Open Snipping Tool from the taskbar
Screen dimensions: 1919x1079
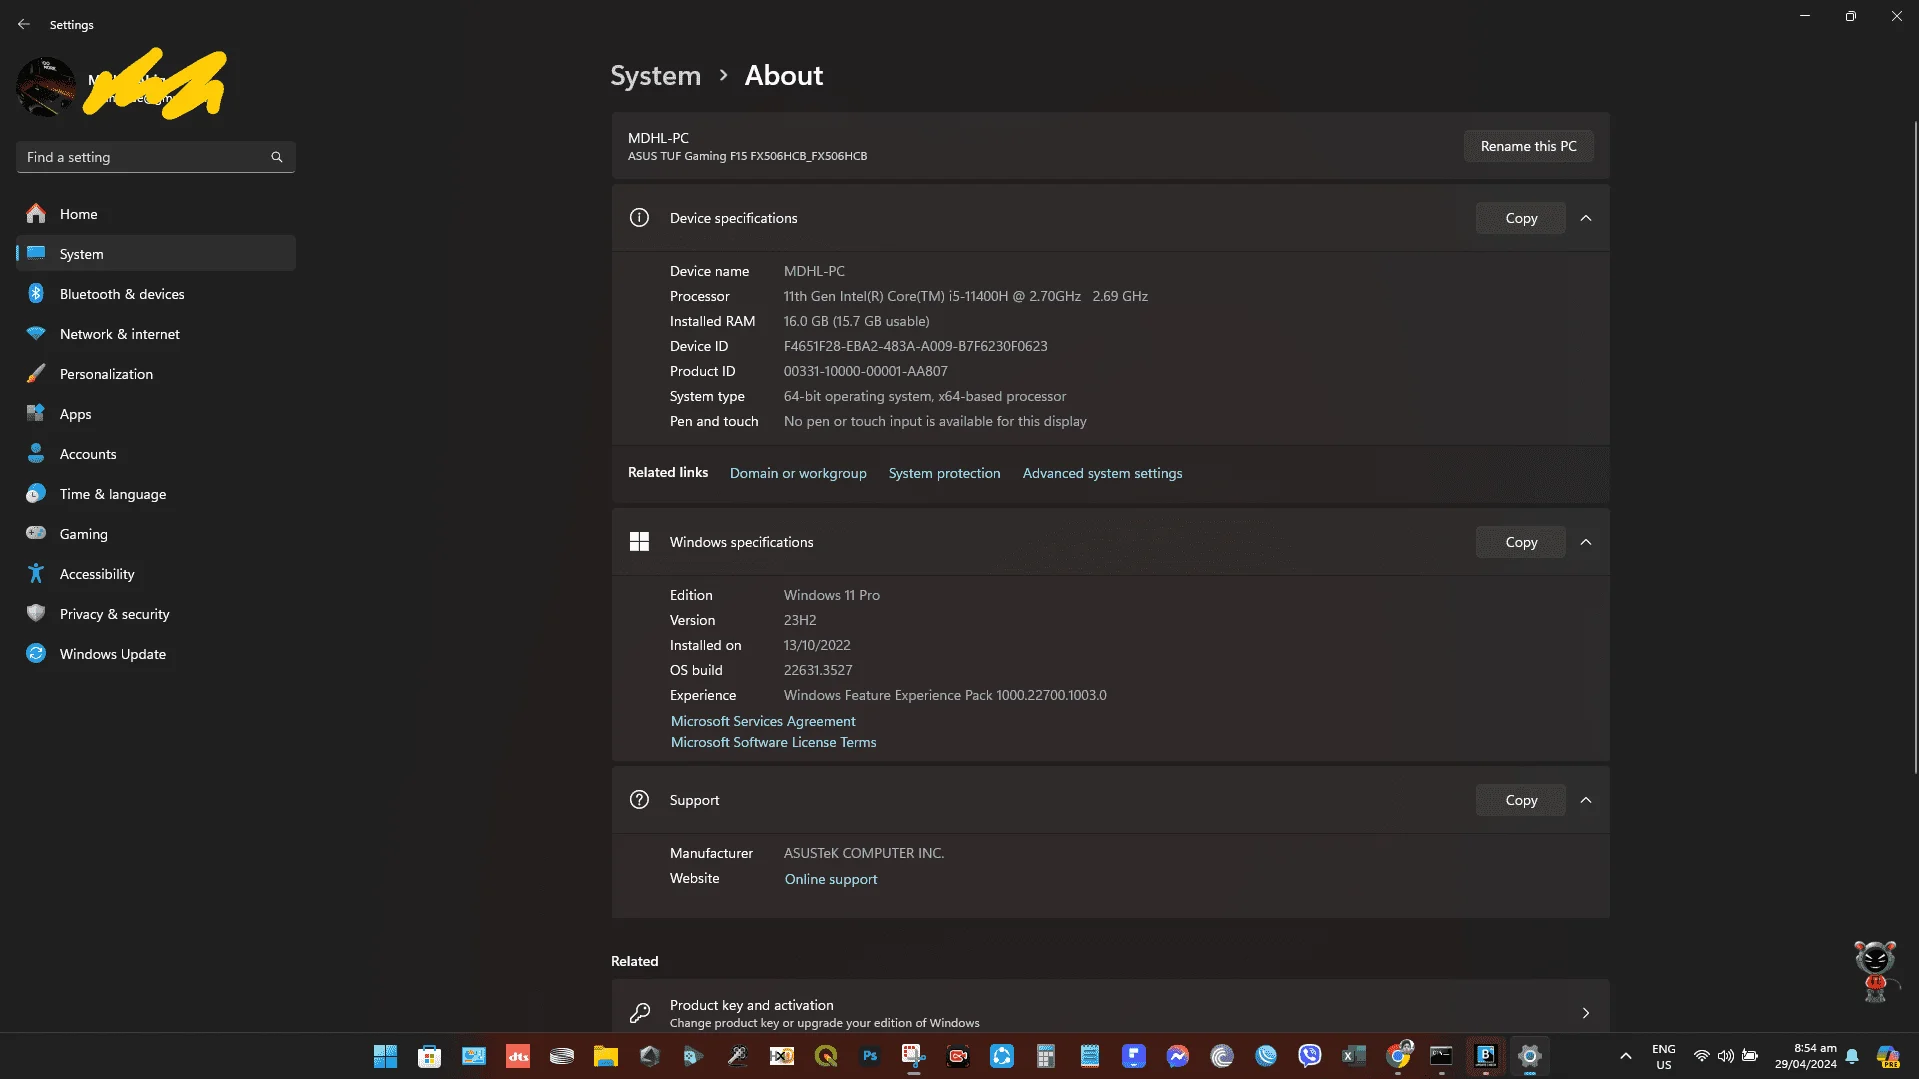coord(913,1056)
